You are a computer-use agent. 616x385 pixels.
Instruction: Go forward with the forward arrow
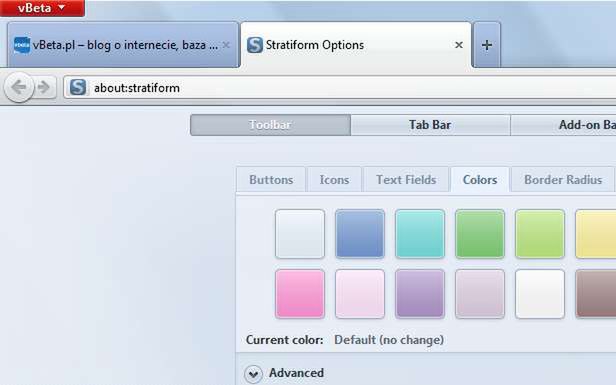pyautogui.click(x=44, y=87)
